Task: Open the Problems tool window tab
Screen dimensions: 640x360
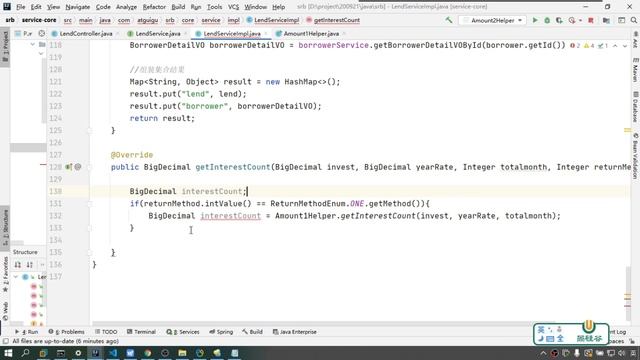Action: coord(66,332)
